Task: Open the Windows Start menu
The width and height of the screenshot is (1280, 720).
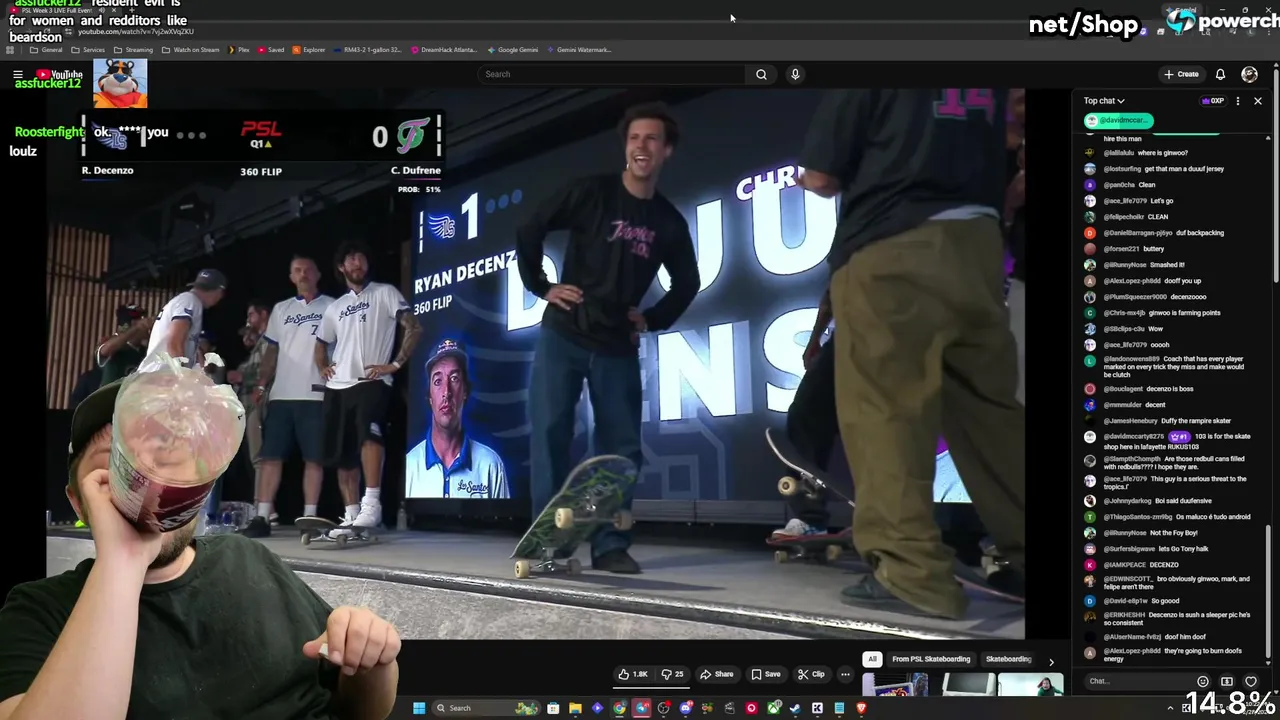Action: click(419, 708)
